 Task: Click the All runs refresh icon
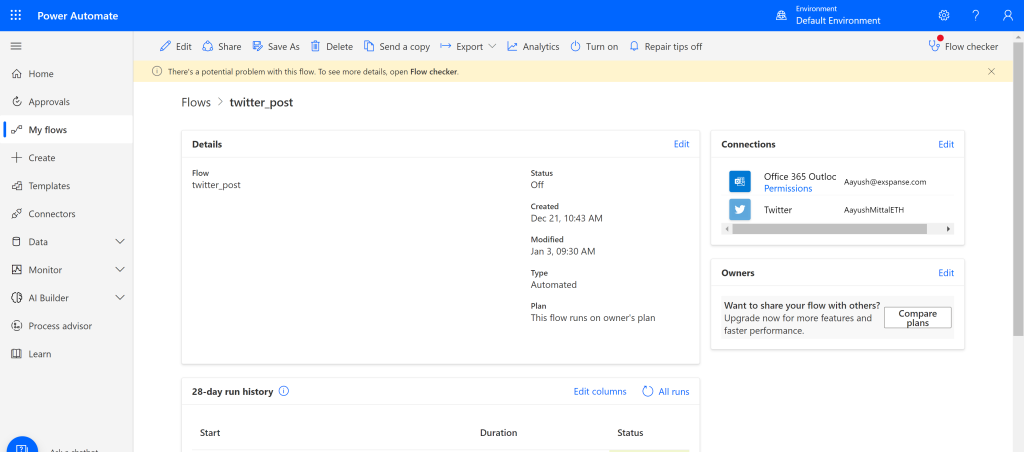(648, 391)
